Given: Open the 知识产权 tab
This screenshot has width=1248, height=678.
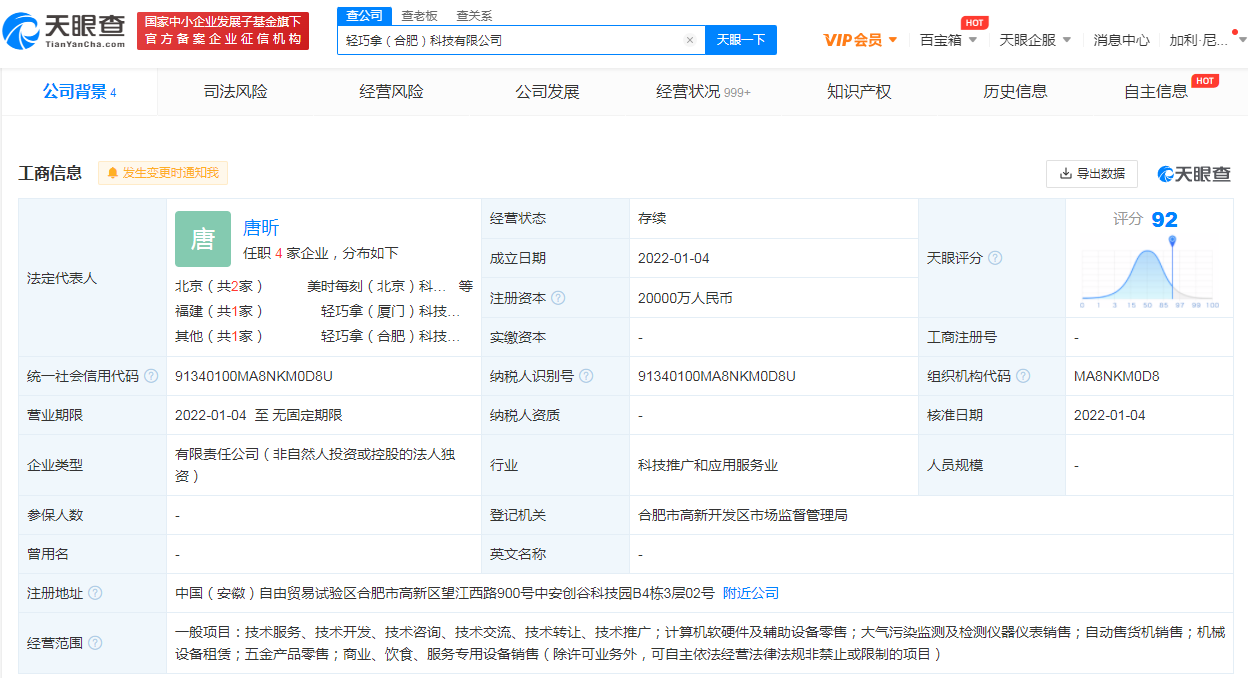Looking at the screenshot, I should 859,92.
